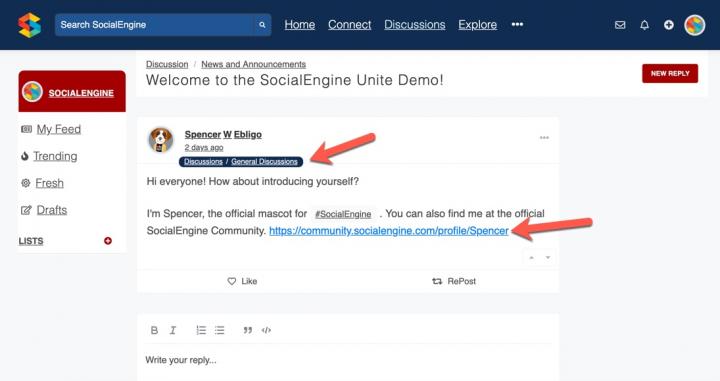
Task: Click the post title Welcome to SocialEngine Unite Demo
Action: [295, 80]
